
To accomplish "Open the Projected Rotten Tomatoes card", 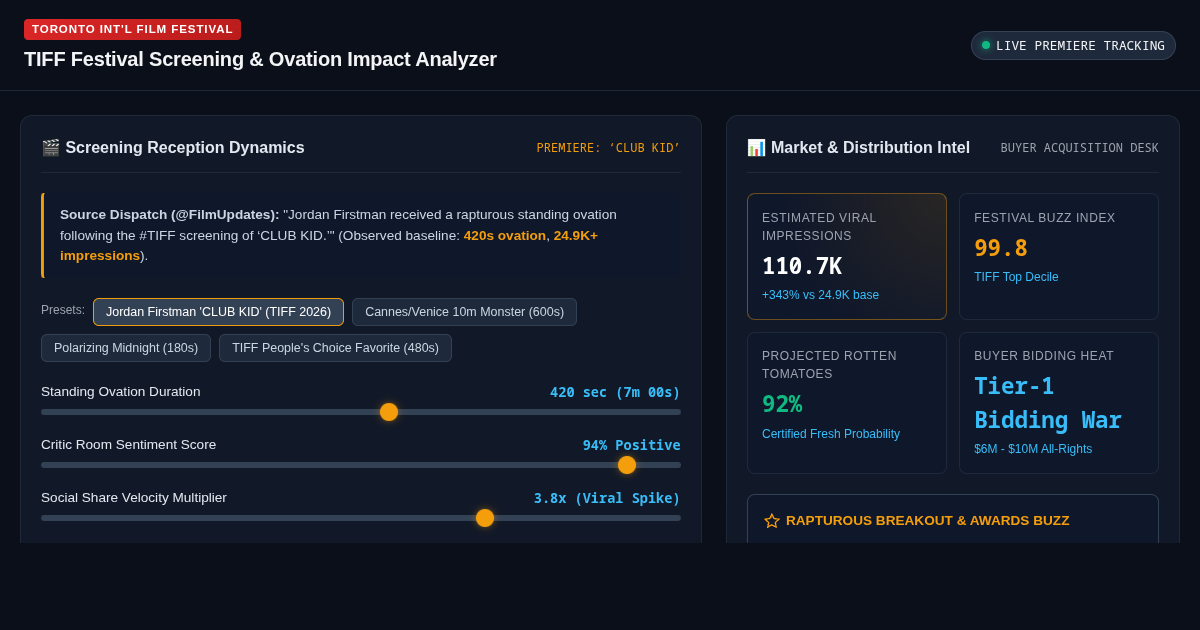I will 847,403.
